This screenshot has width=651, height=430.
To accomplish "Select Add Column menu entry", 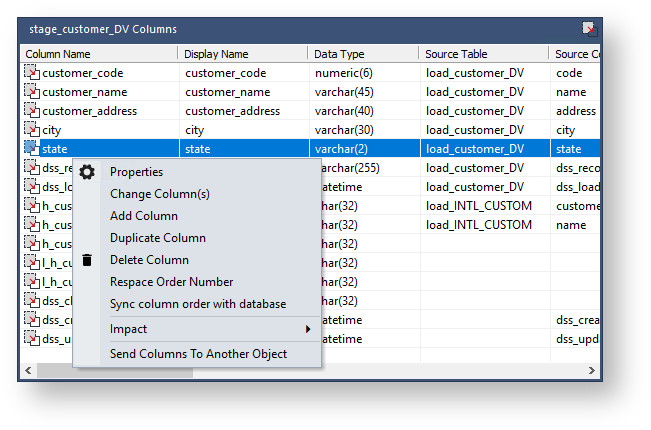I will (x=144, y=216).
